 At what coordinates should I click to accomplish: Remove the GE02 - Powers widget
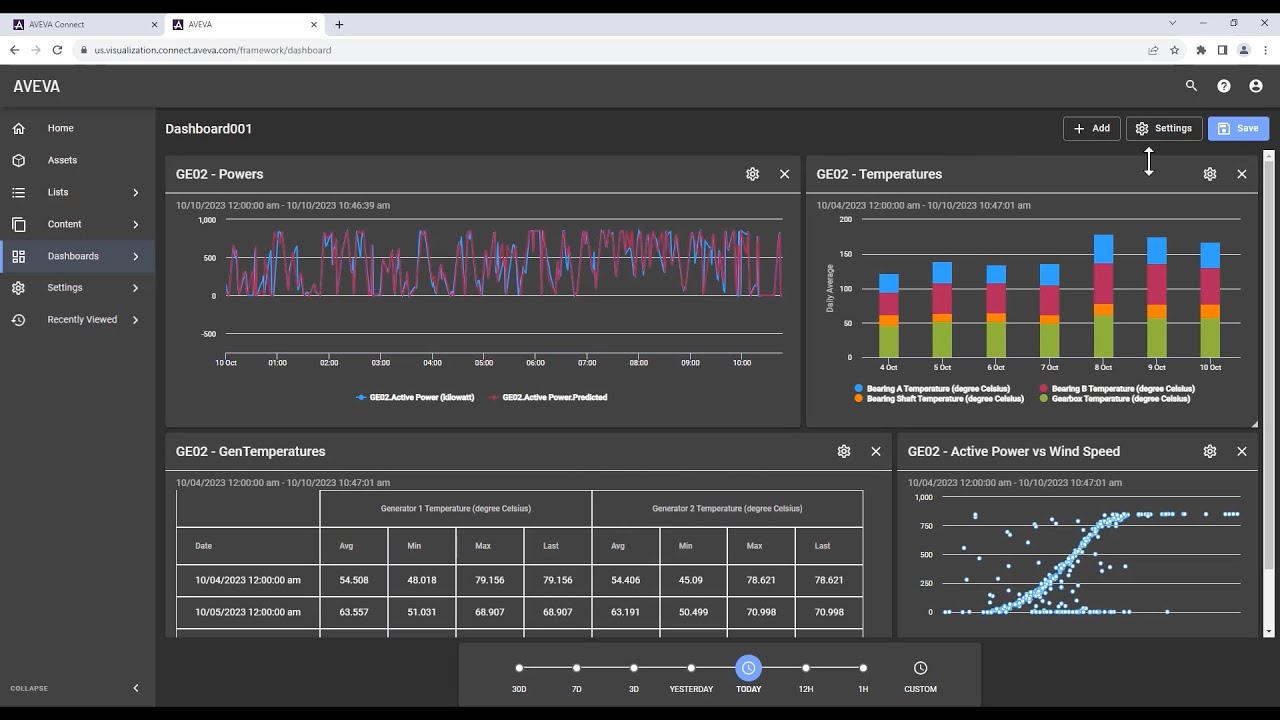(x=784, y=174)
